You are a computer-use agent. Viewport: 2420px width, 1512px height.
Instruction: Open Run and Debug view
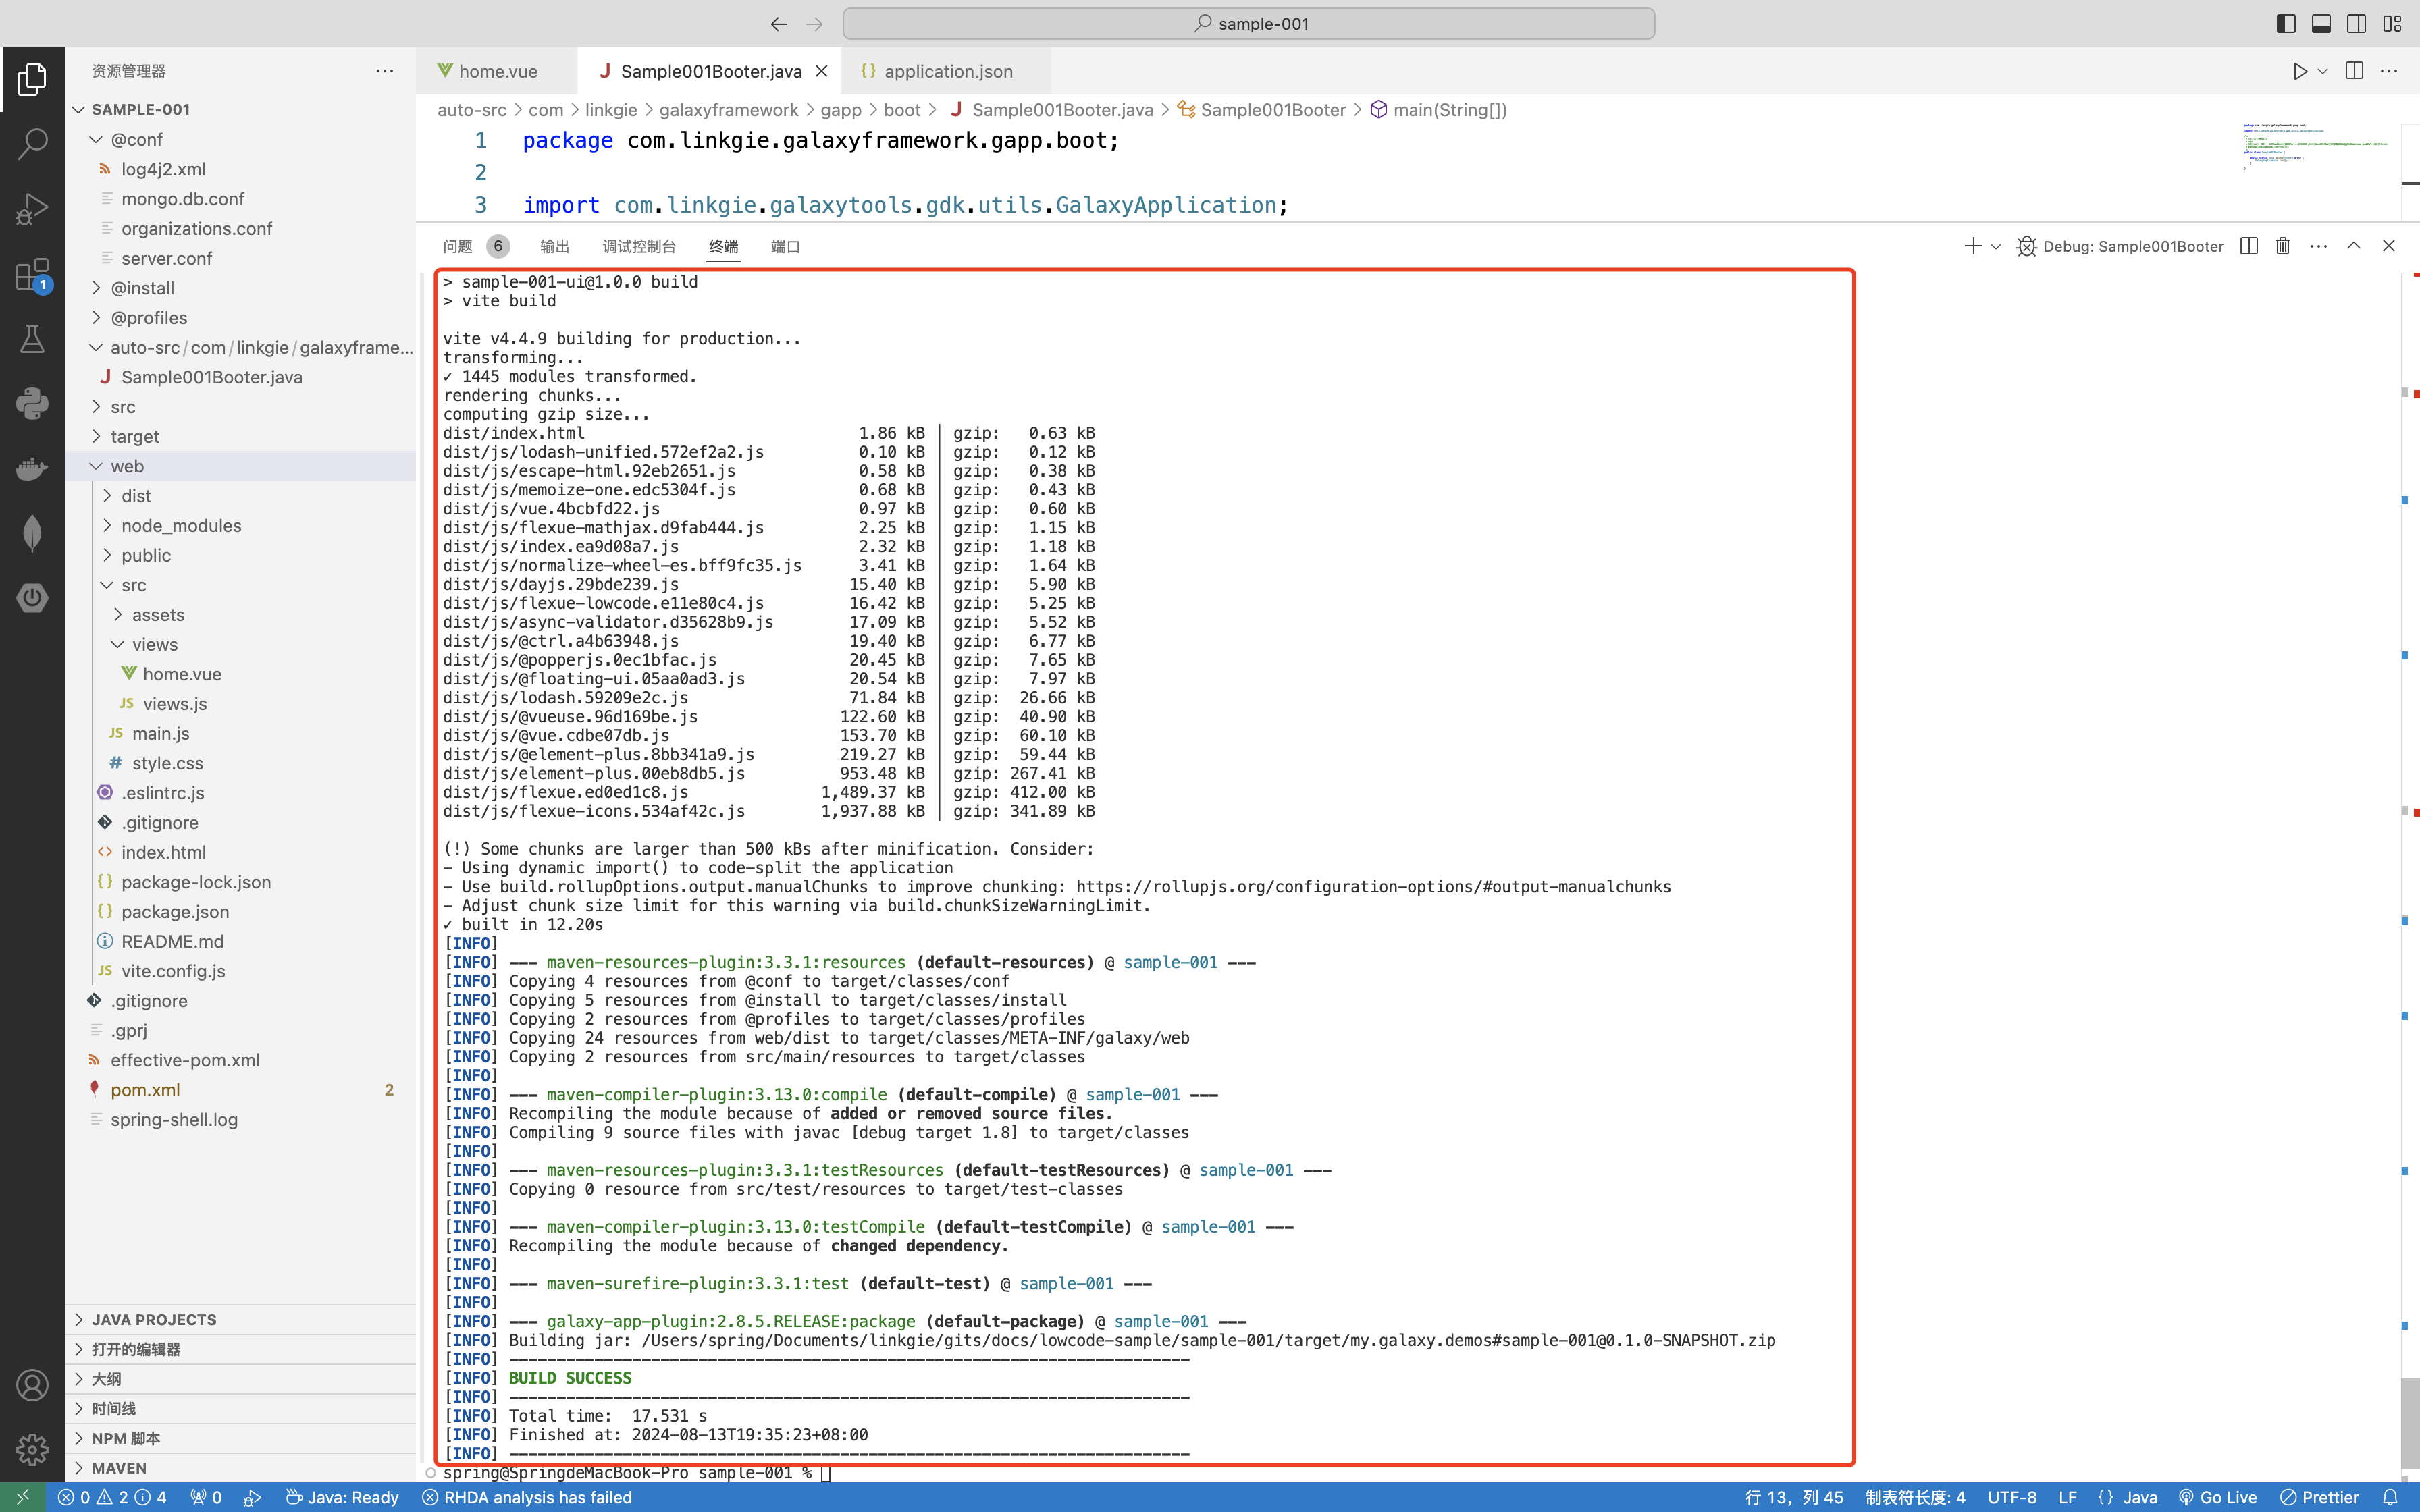[32, 209]
